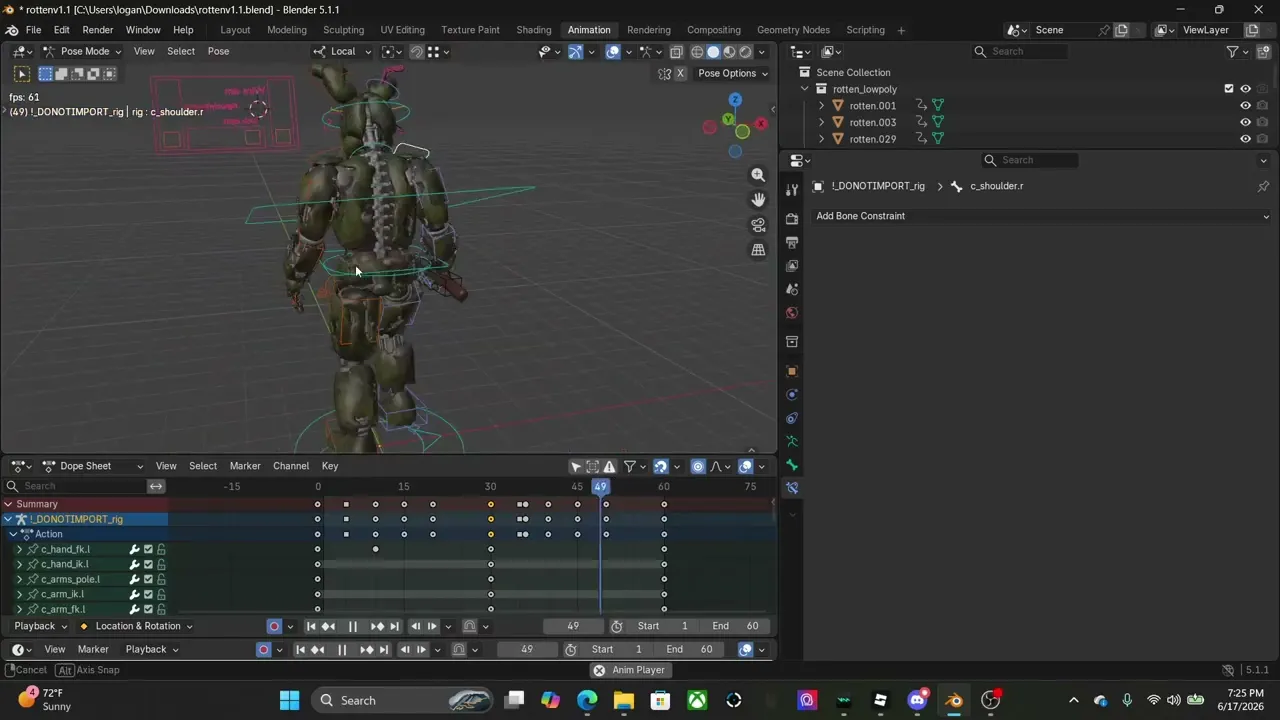Expand the c_hand_ik.l channel
This screenshot has width=1280, height=720.
point(19,564)
